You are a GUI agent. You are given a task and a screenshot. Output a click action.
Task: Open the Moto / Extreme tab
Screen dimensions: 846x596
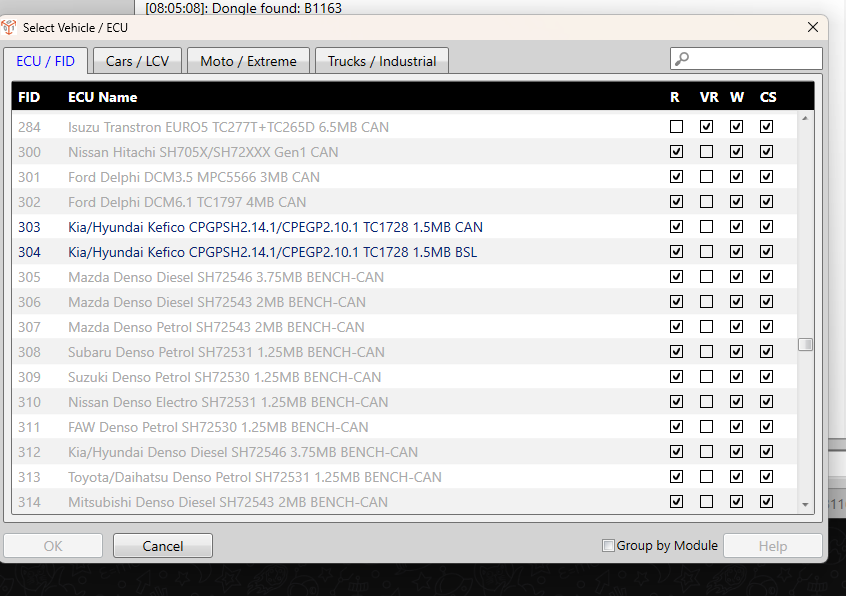pyautogui.click(x=248, y=61)
